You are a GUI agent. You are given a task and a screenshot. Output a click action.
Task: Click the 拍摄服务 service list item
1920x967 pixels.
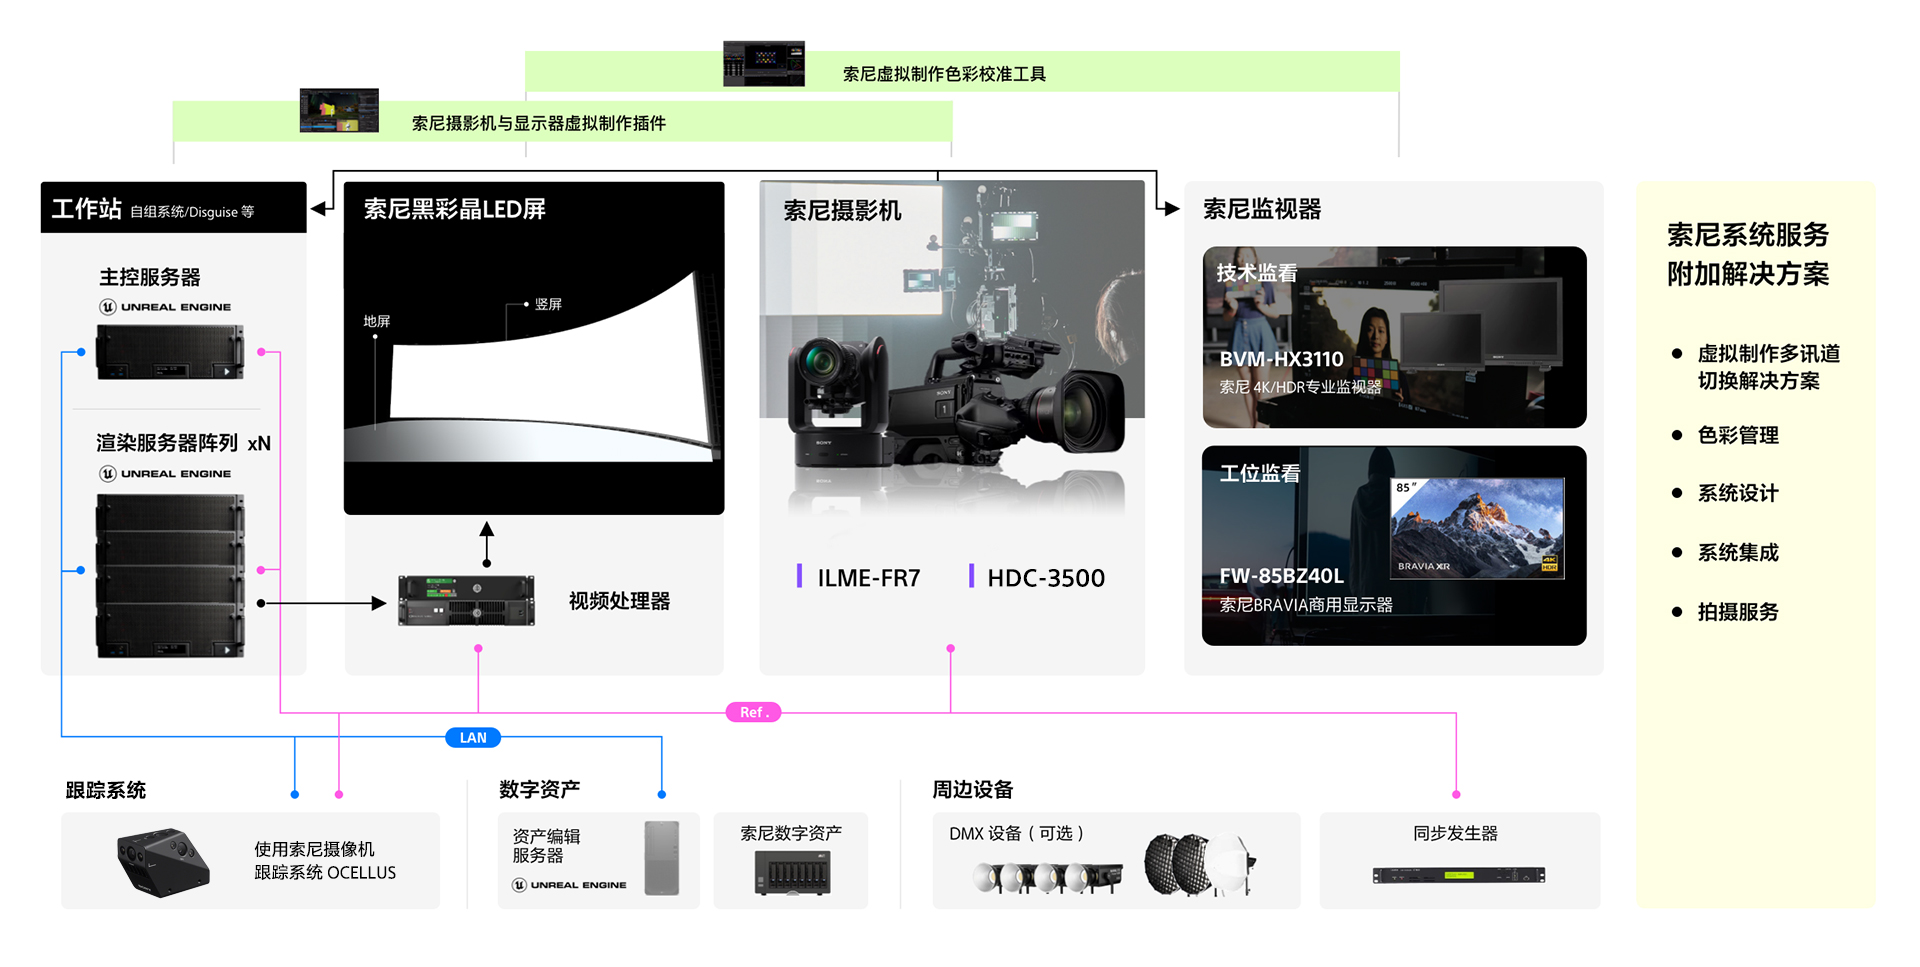click(1737, 612)
